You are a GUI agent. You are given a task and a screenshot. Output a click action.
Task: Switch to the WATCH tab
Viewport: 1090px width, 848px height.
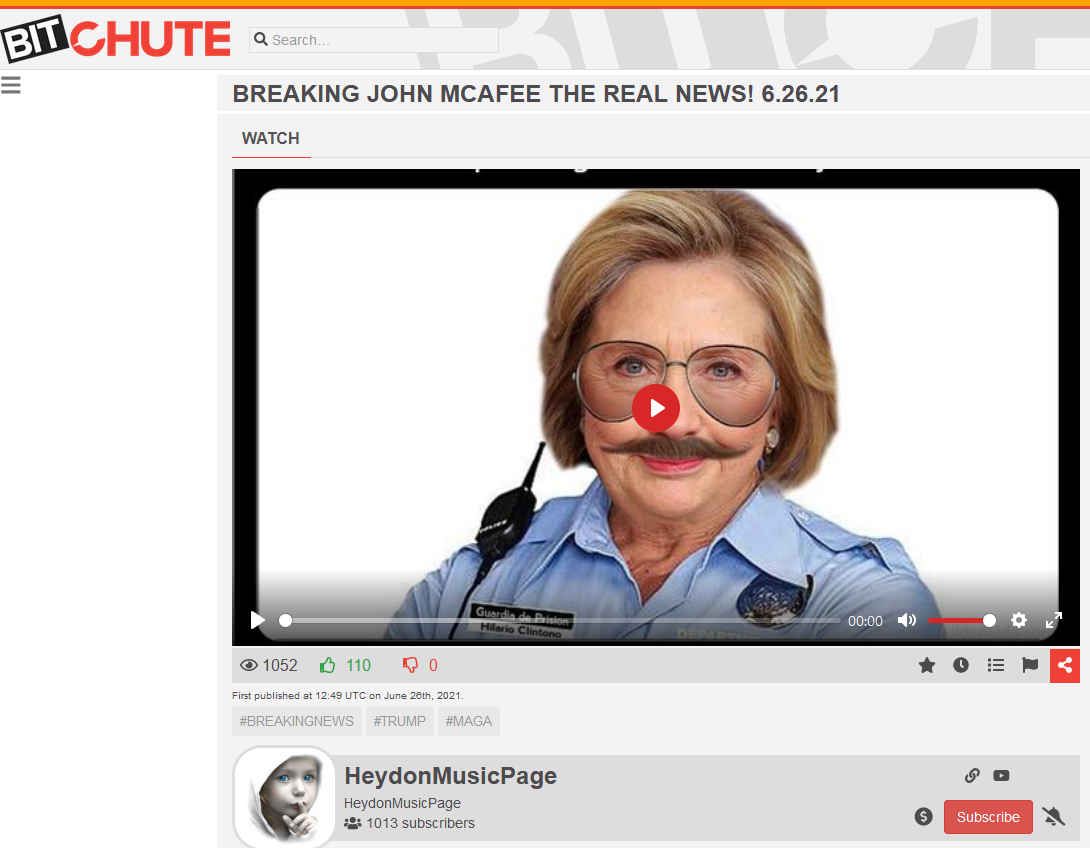point(270,138)
